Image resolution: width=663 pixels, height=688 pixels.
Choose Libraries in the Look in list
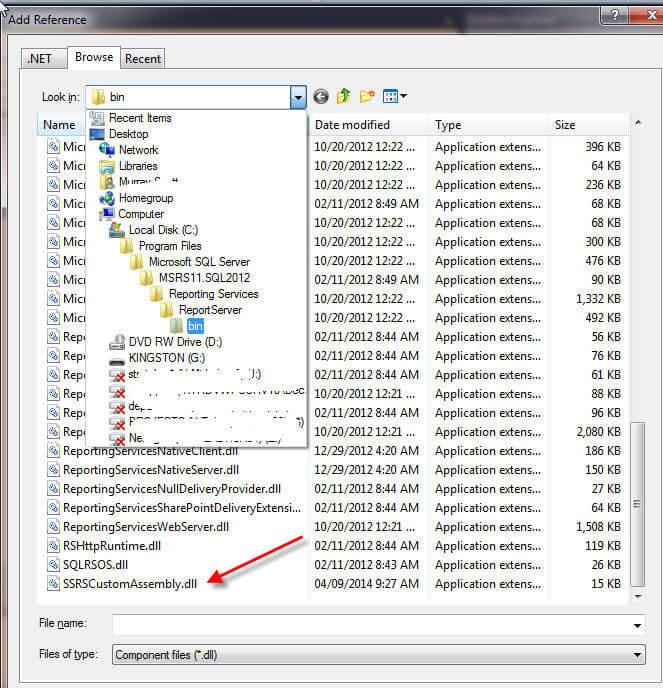138,166
